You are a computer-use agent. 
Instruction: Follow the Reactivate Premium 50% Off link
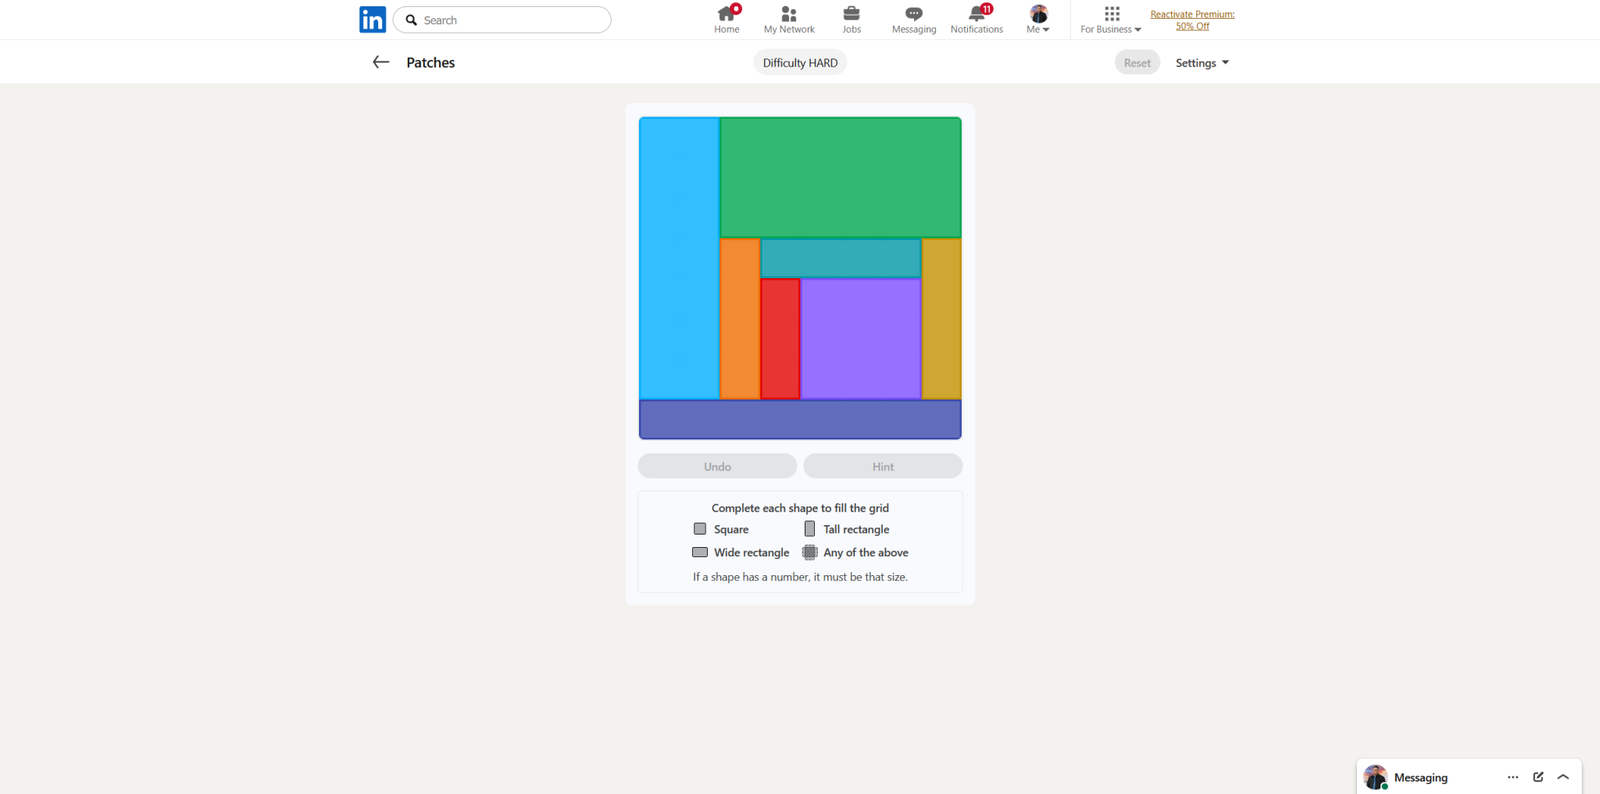pos(1192,20)
